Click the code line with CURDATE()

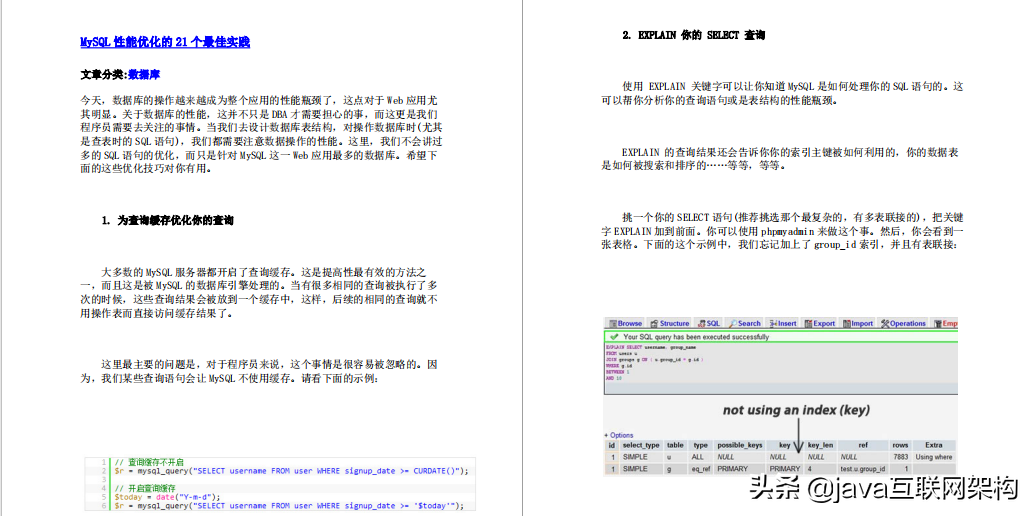pos(291,470)
